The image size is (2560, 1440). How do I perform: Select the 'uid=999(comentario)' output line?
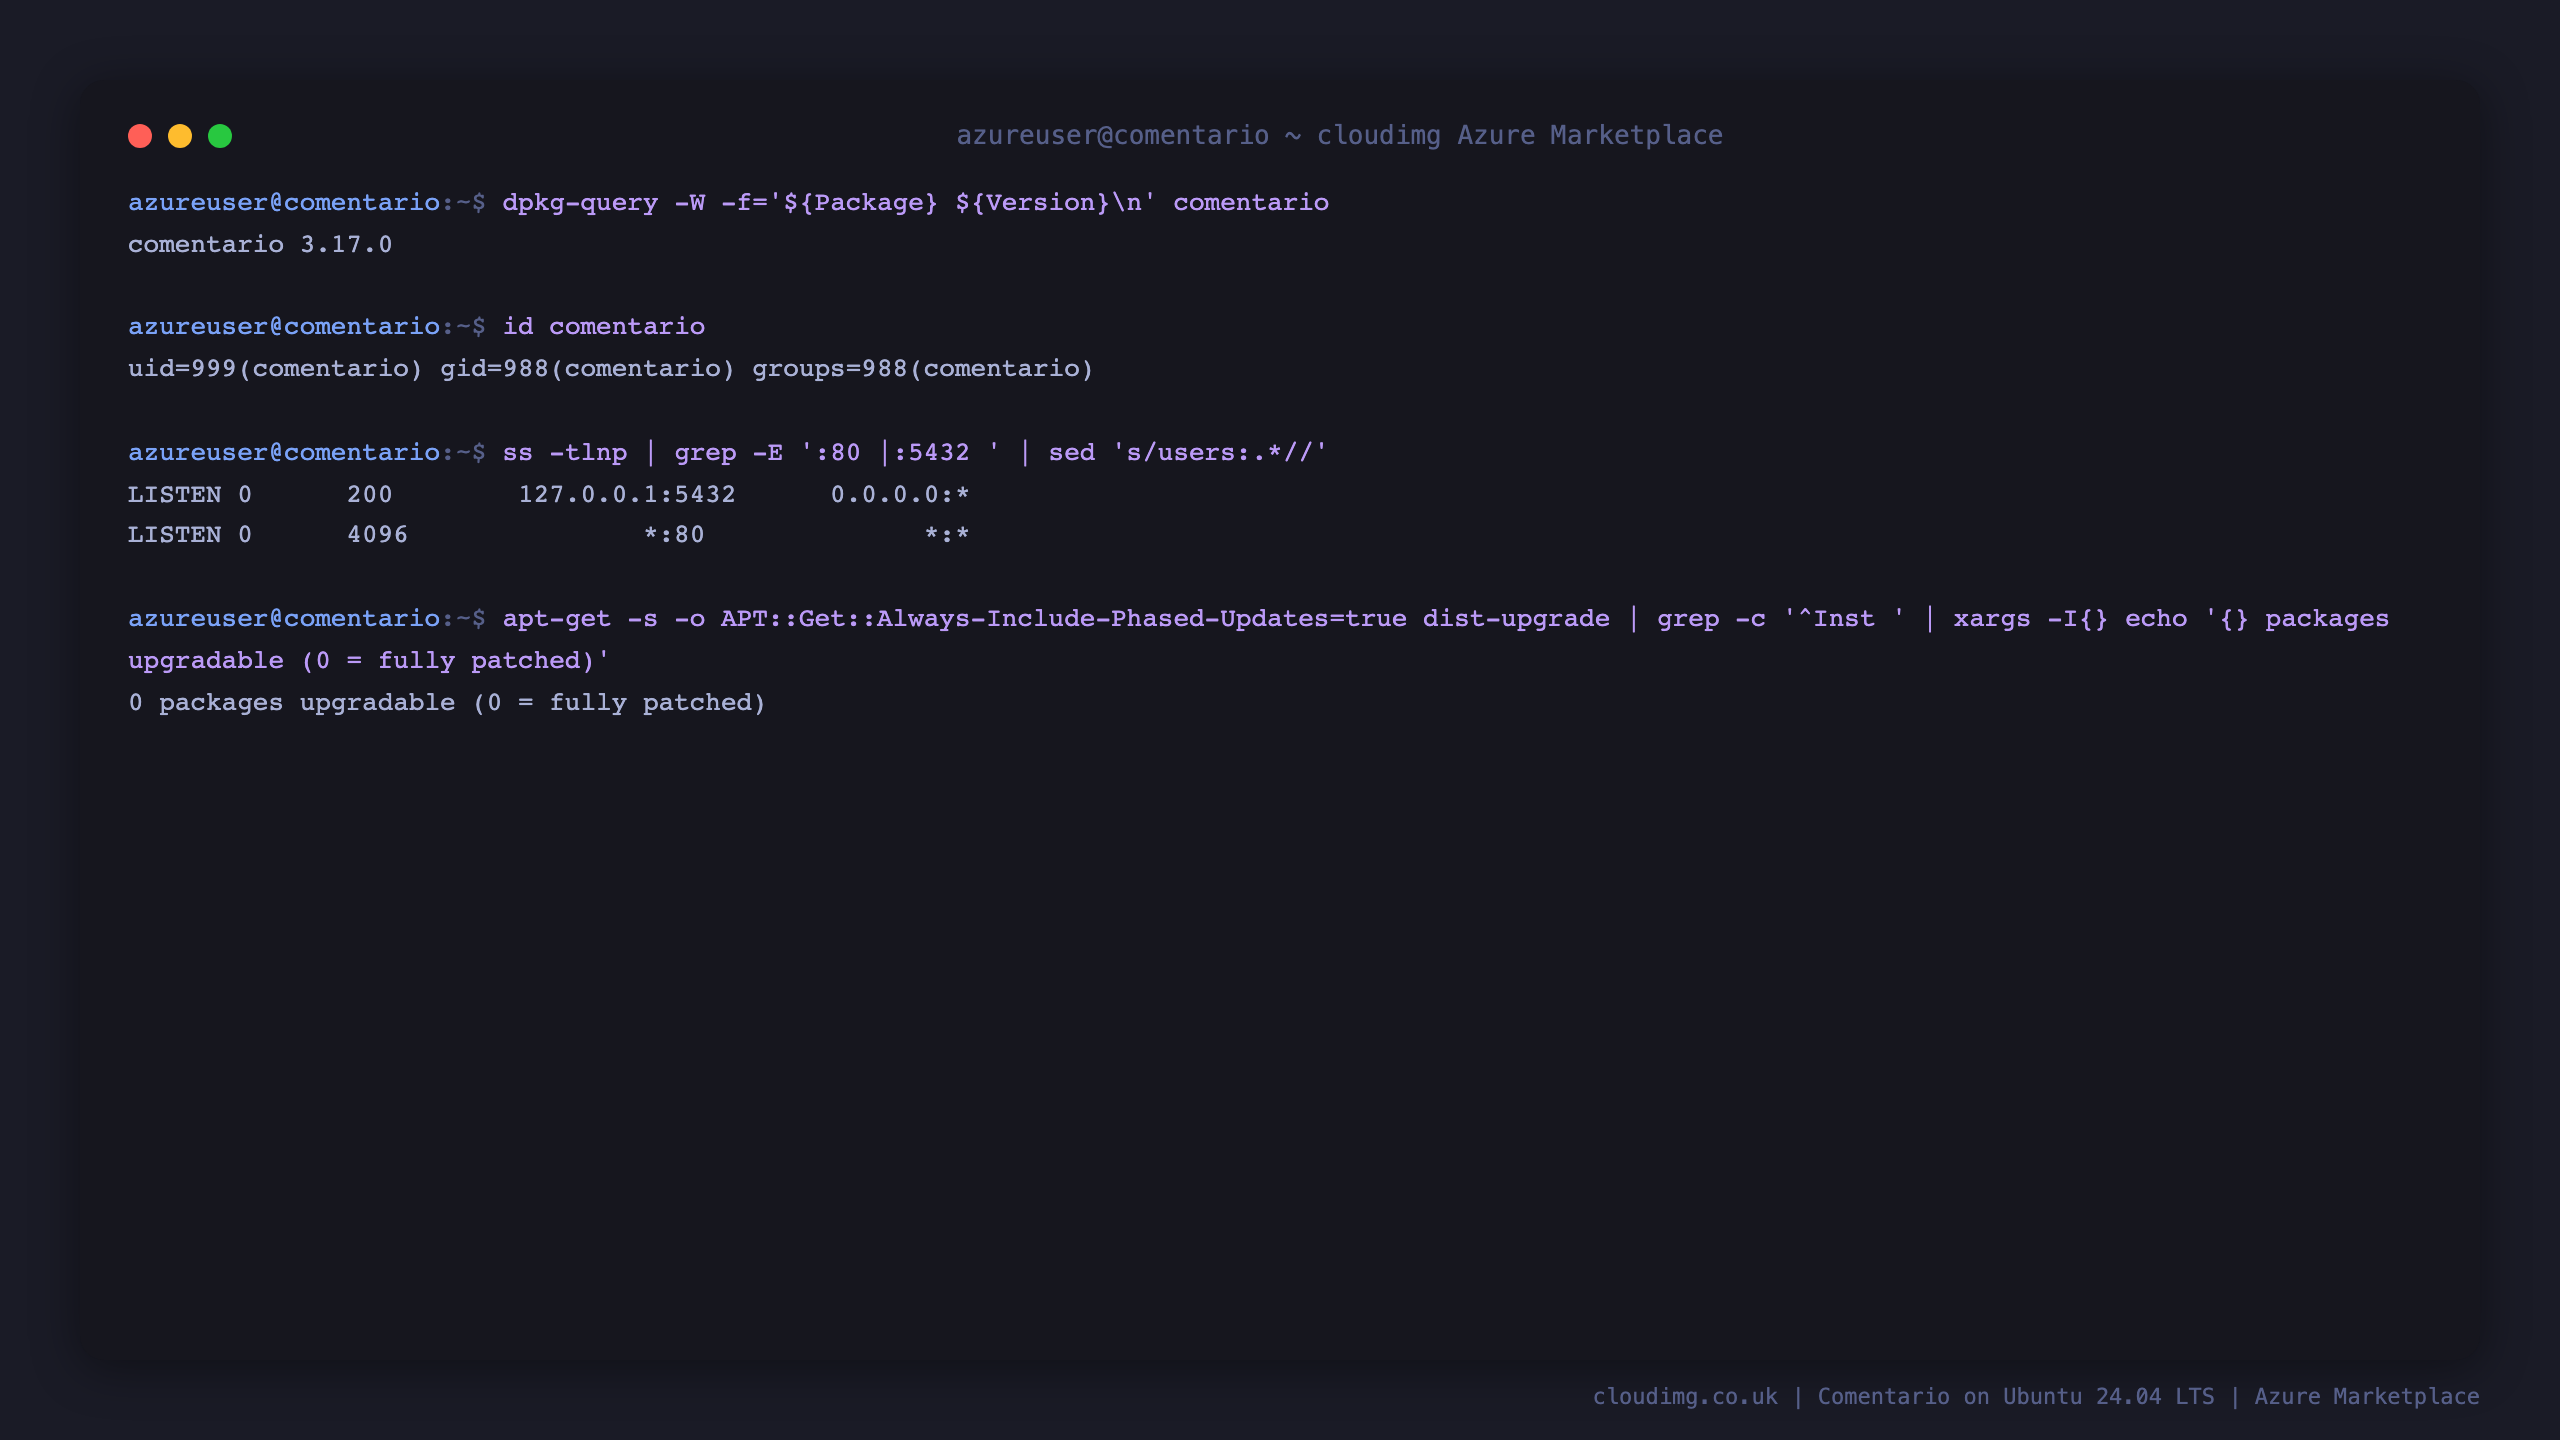pyautogui.click(x=610, y=369)
